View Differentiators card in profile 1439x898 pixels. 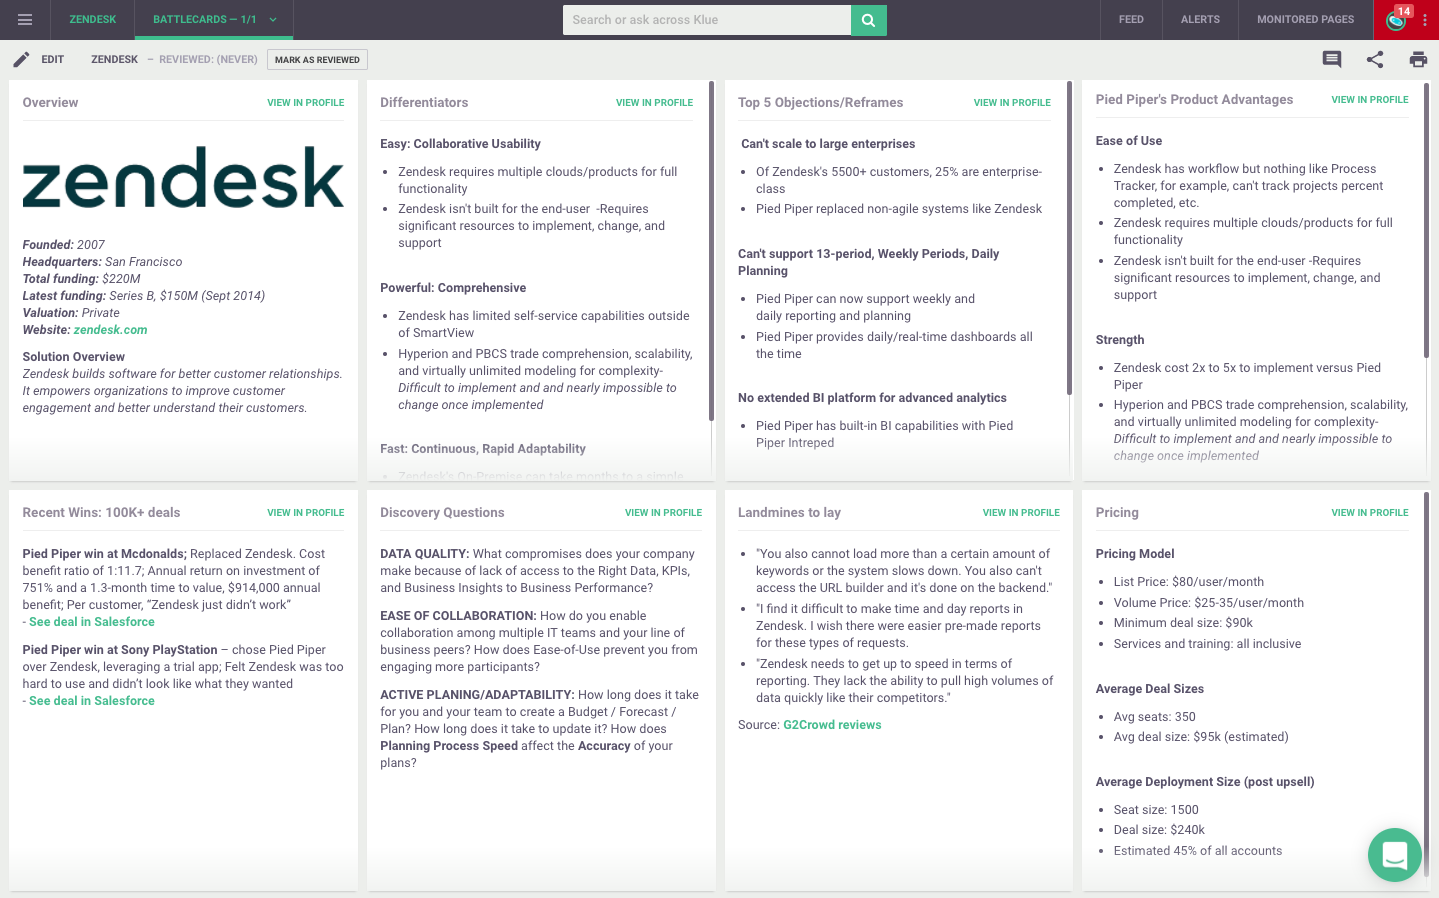click(x=654, y=103)
